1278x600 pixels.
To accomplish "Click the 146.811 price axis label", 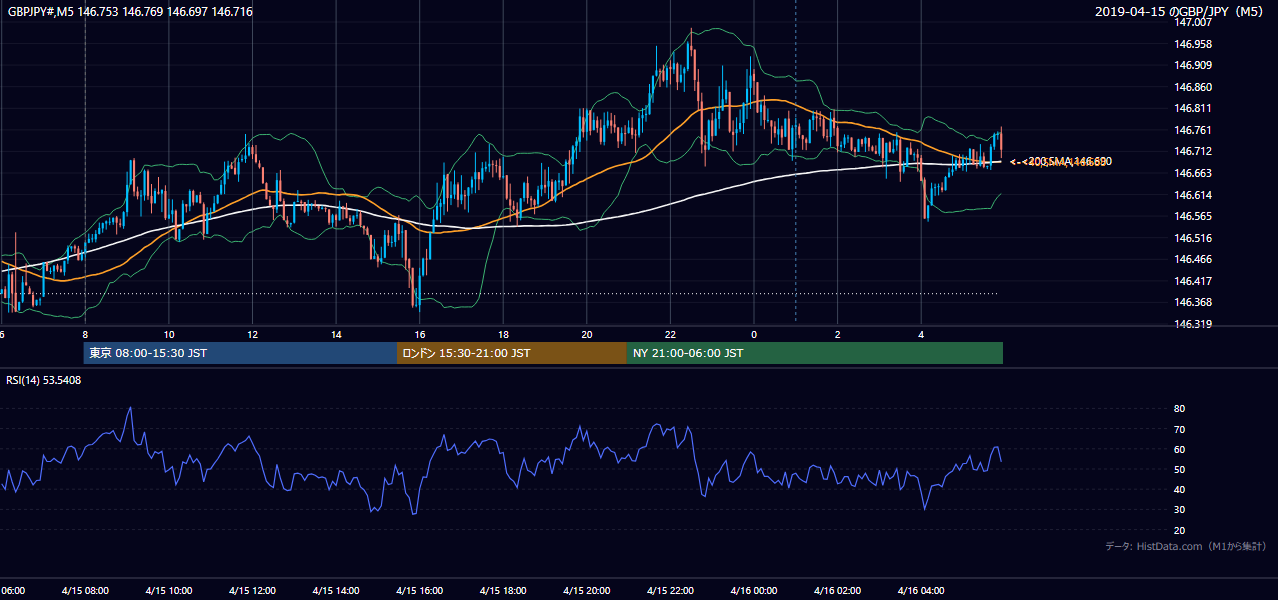I will 1193,108.
